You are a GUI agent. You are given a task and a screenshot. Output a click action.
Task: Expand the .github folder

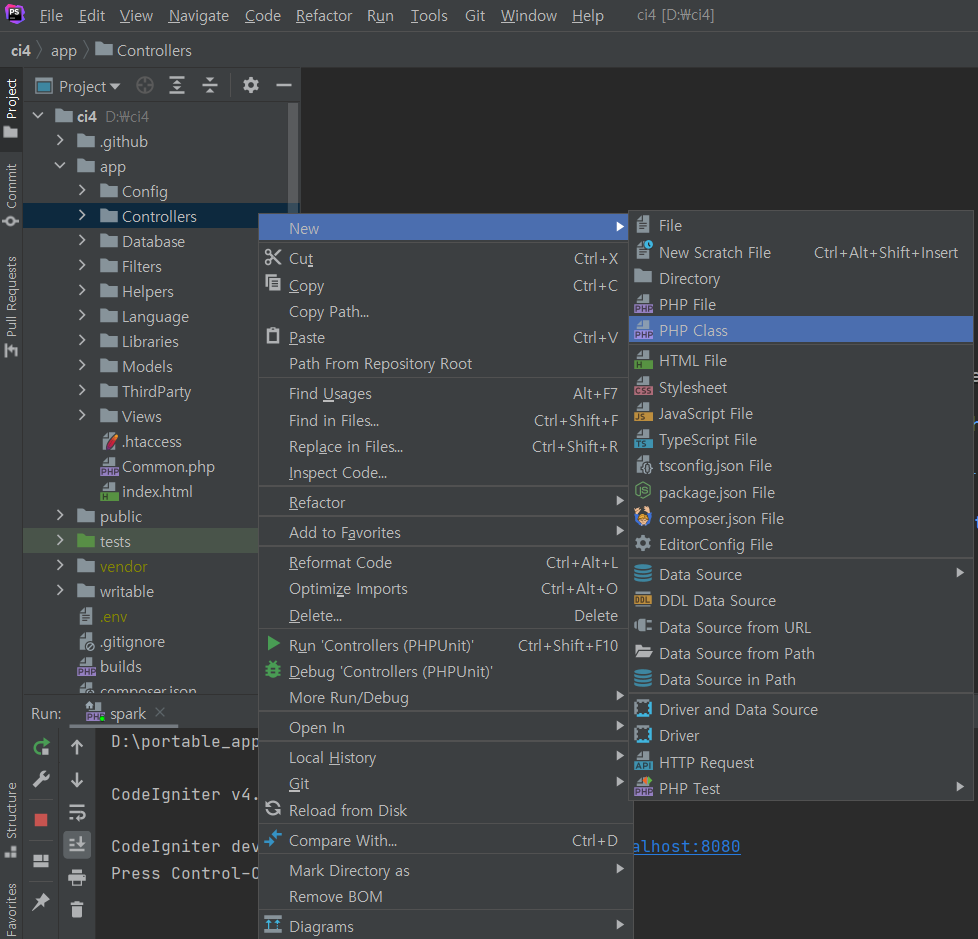tap(61, 141)
